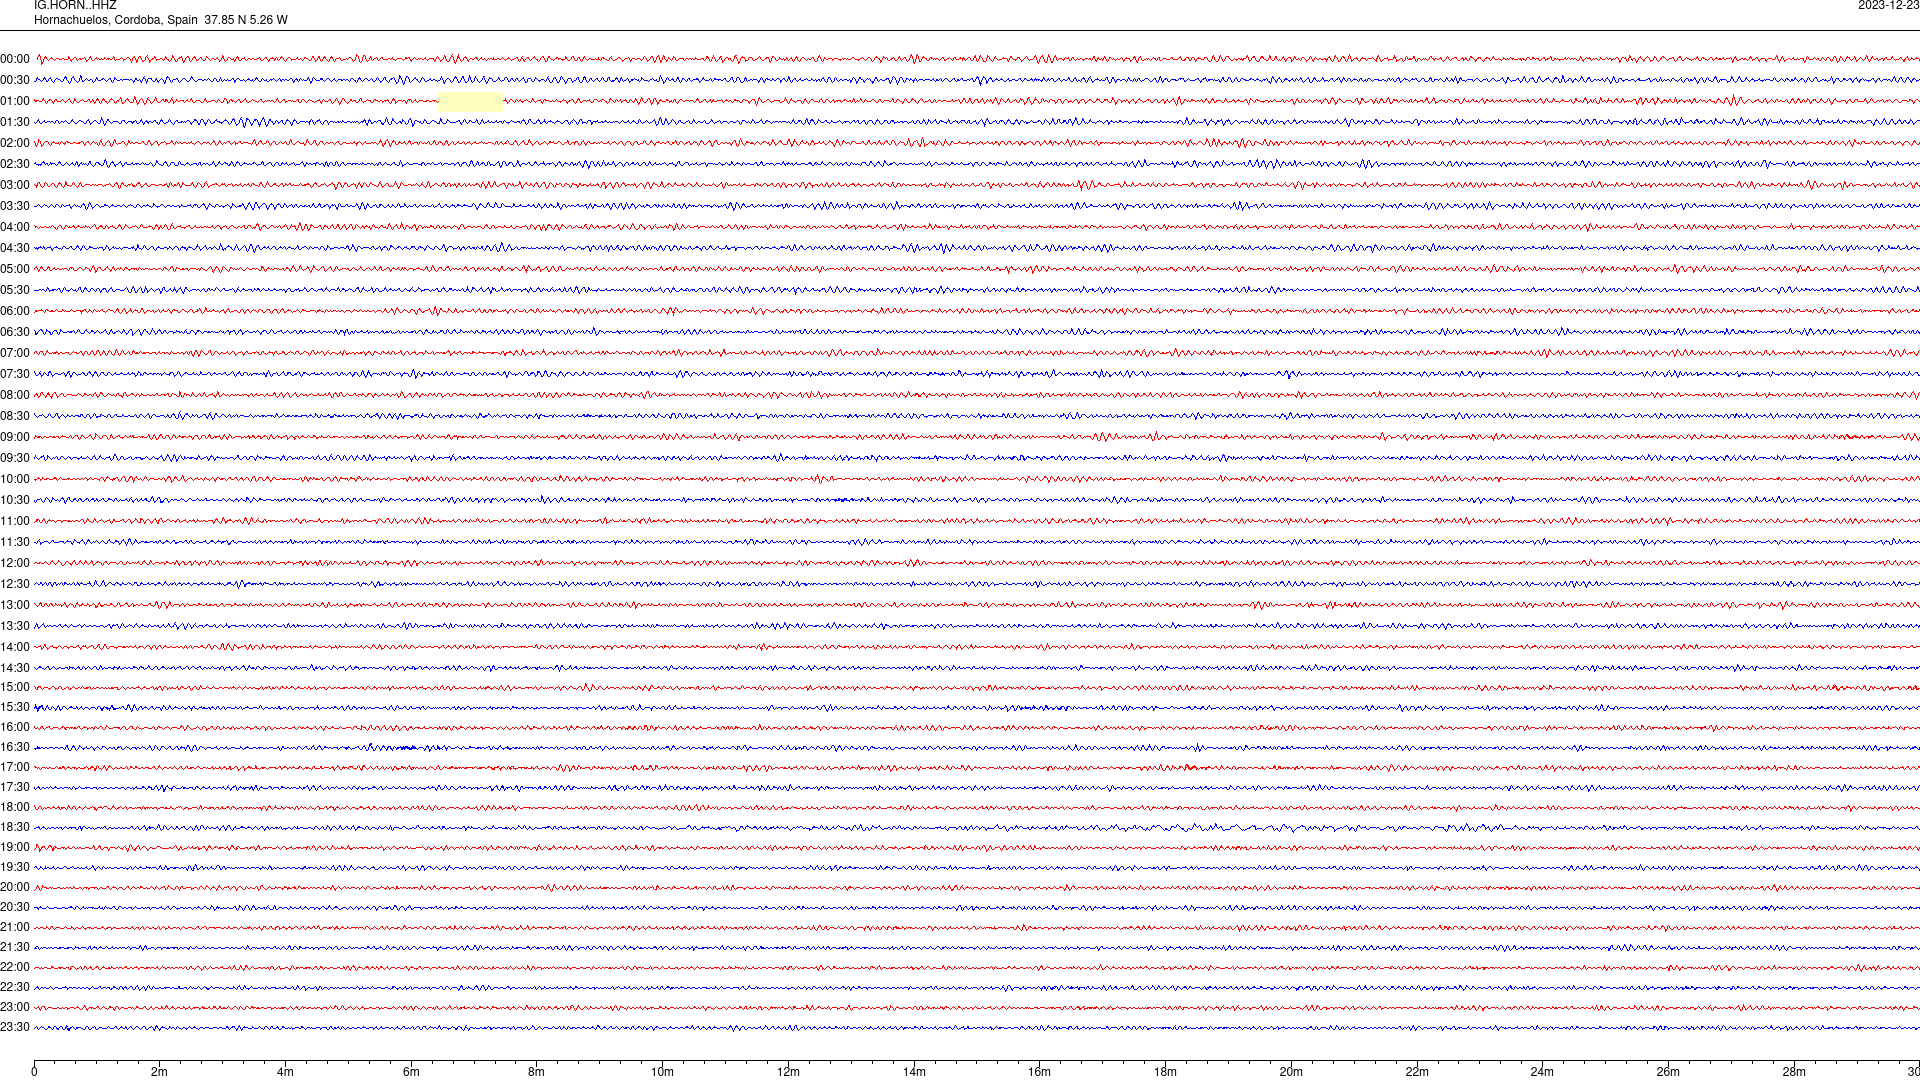The image size is (1920, 1080).
Task: Select the 12:00 time row label
Action: [15, 563]
